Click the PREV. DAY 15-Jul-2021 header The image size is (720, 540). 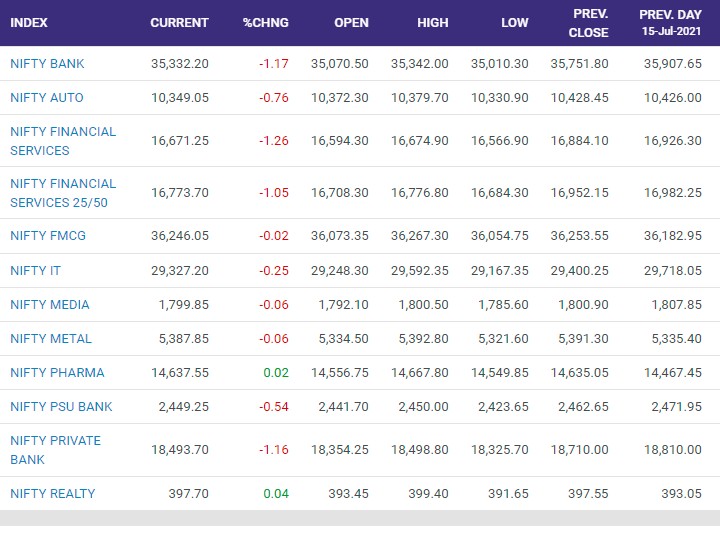pyautogui.click(x=670, y=23)
